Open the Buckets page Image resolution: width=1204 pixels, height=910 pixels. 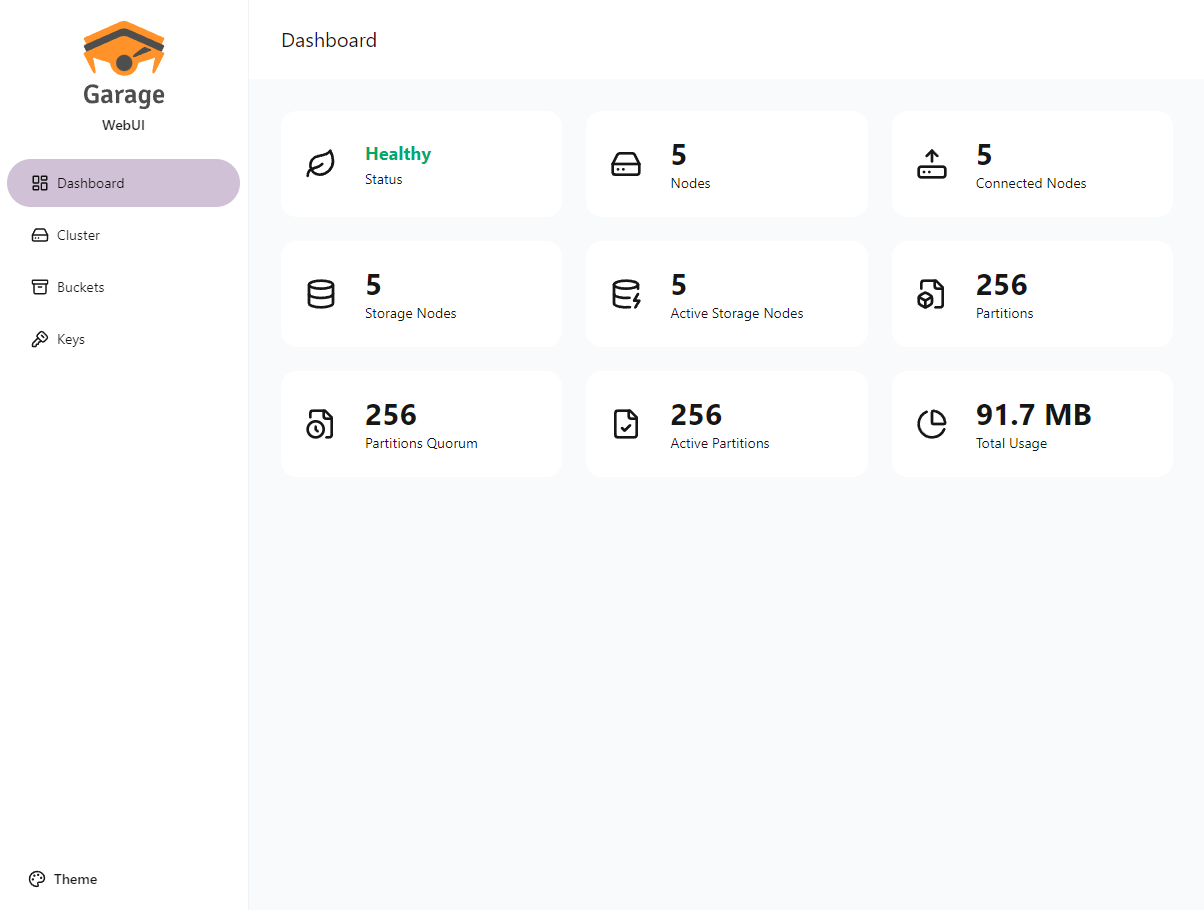[x=80, y=287]
